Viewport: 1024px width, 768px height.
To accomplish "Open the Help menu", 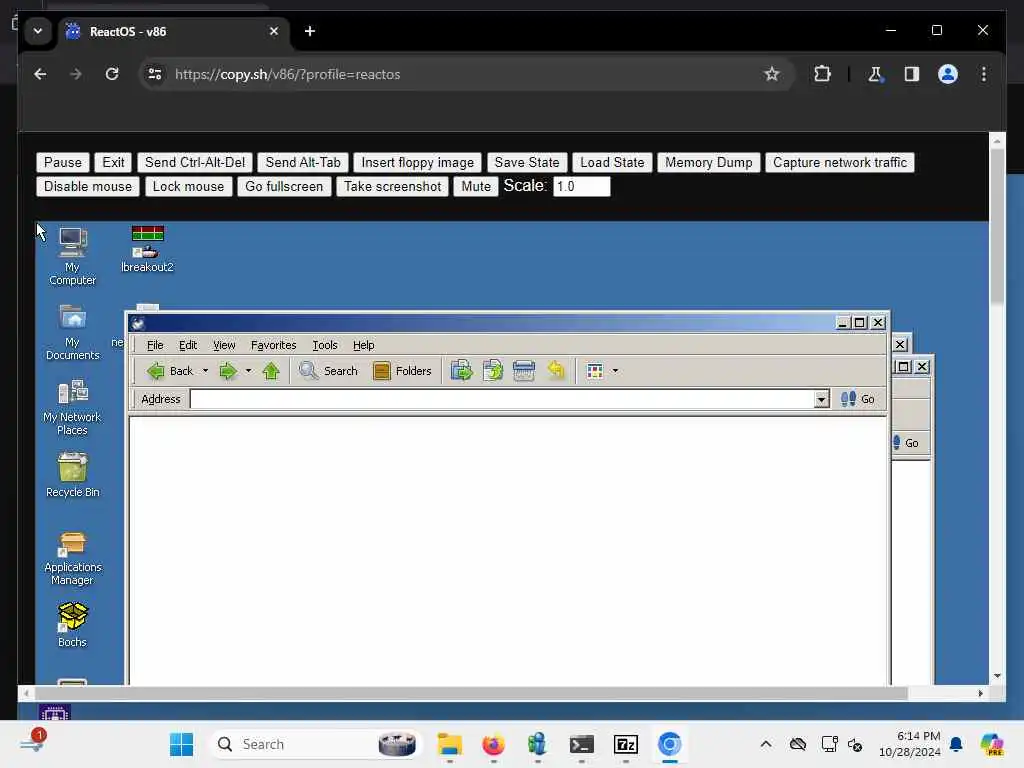I will pos(364,345).
